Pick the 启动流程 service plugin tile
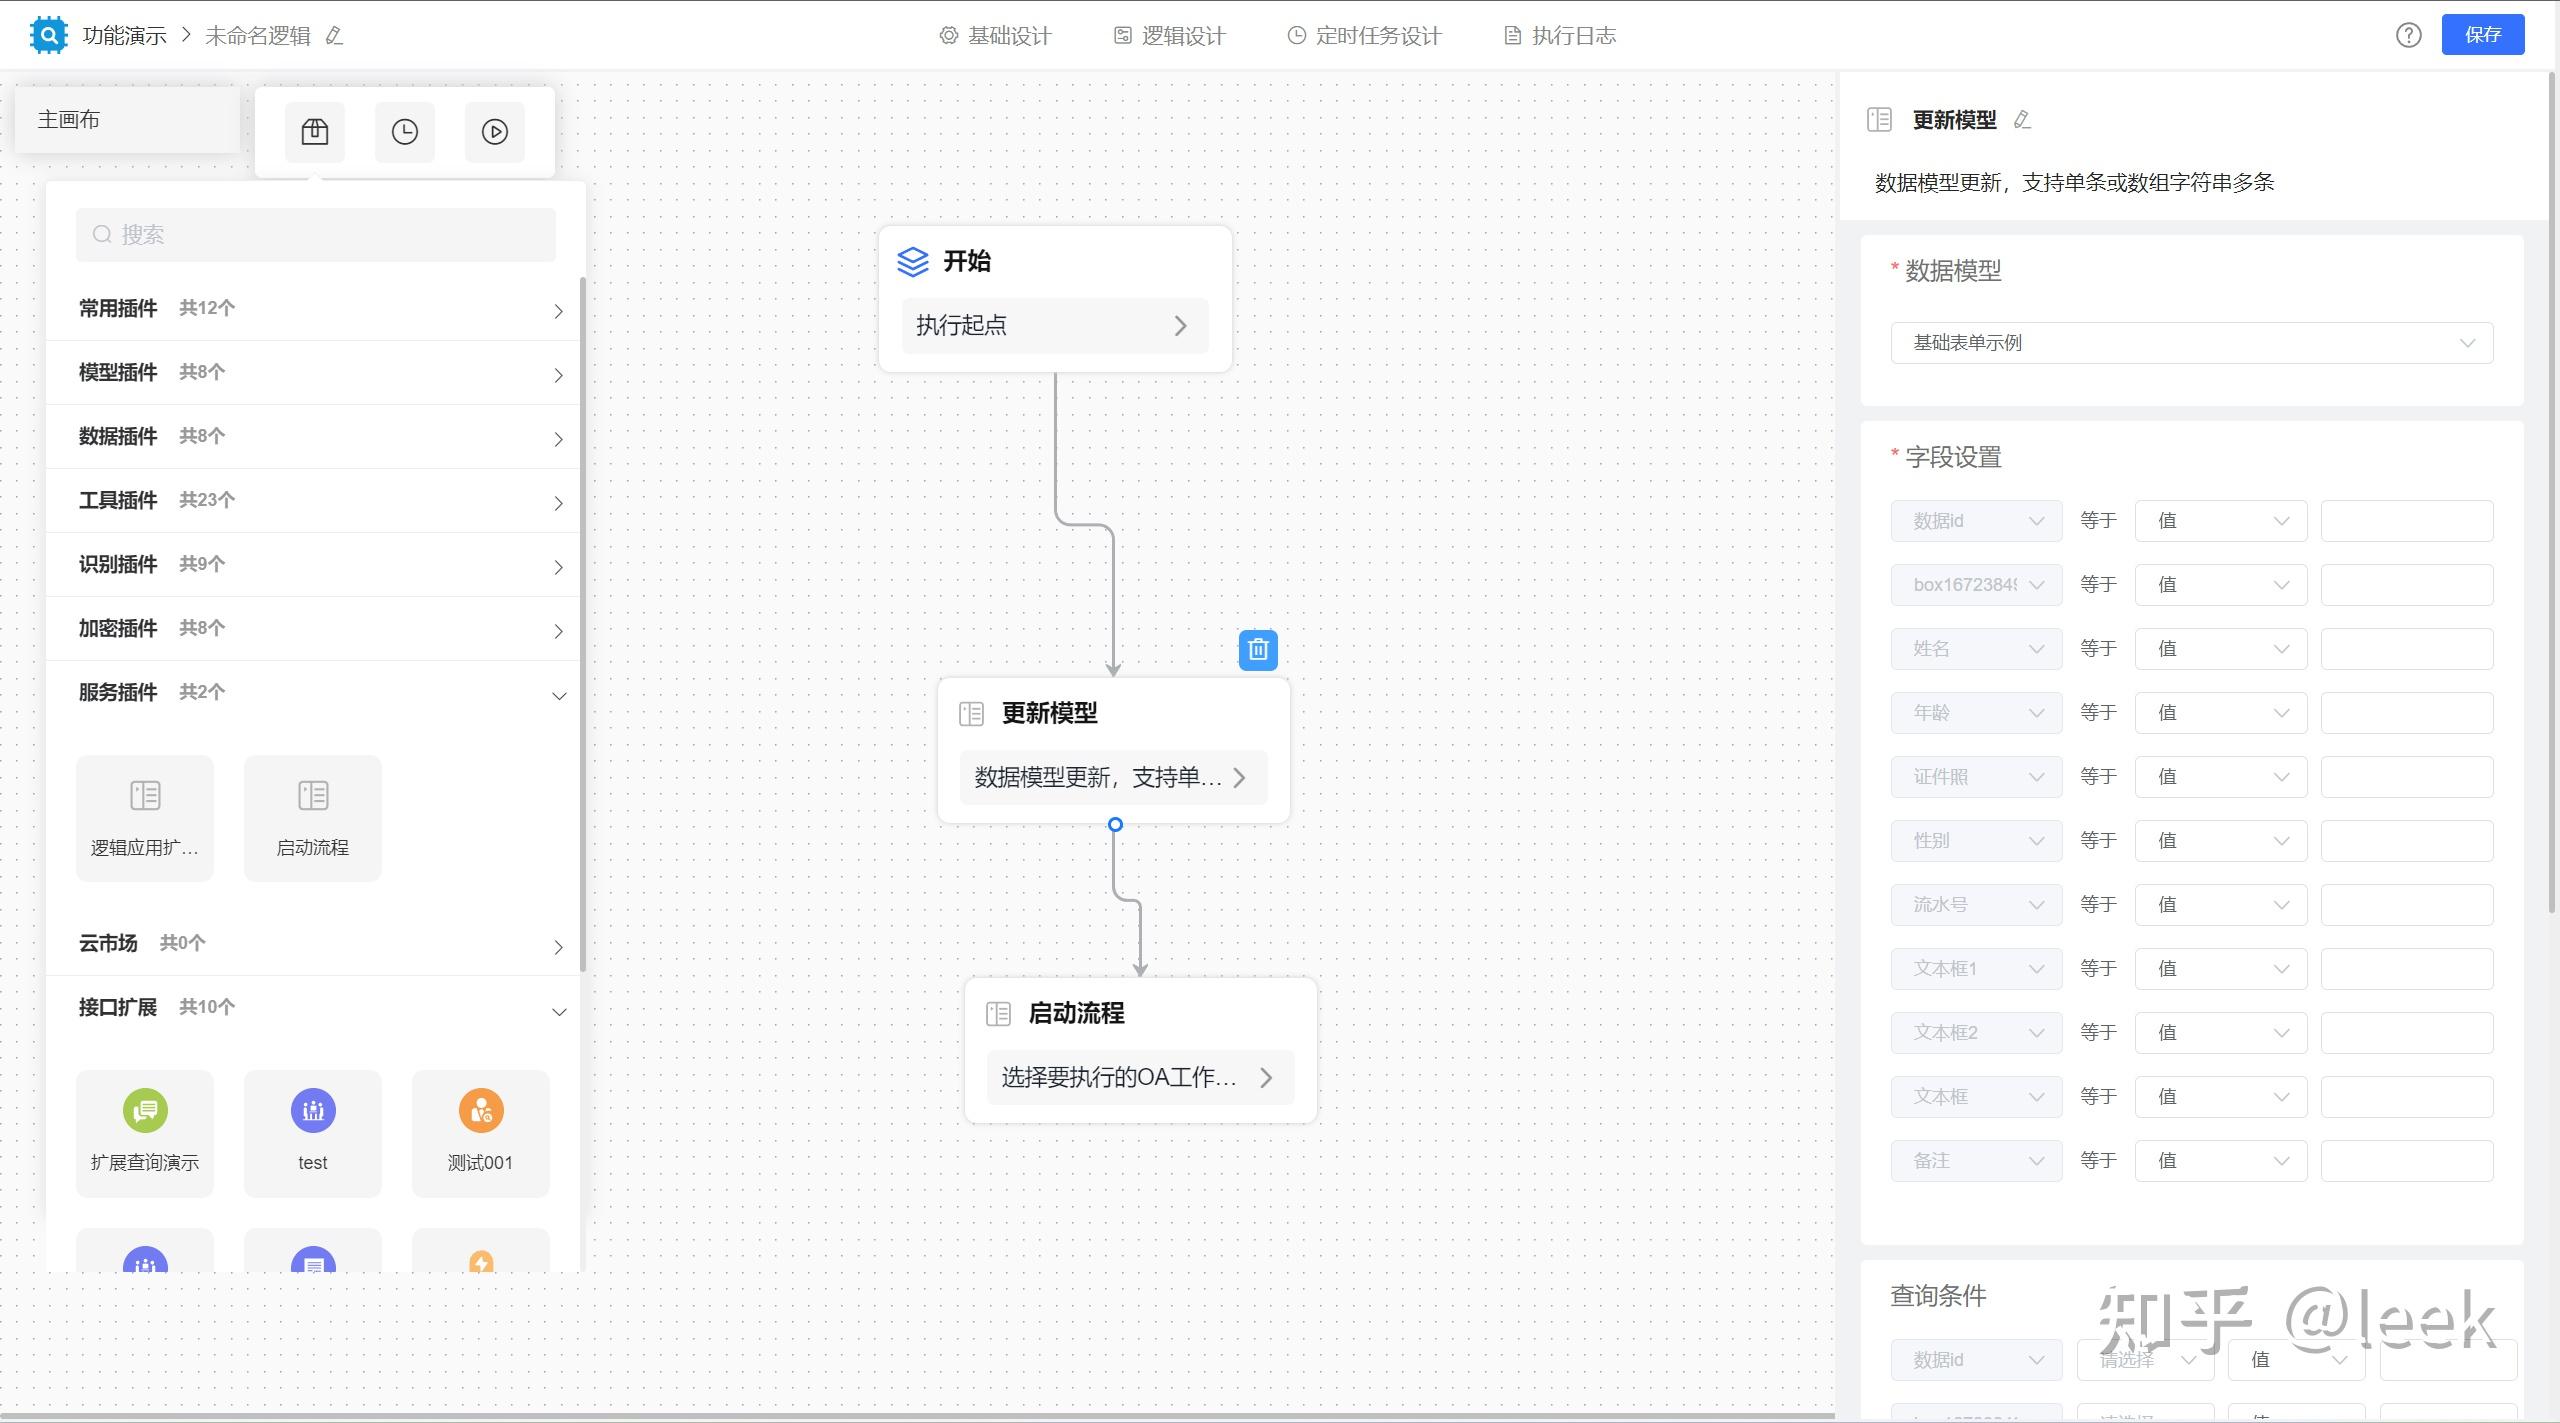 point(312,817)
